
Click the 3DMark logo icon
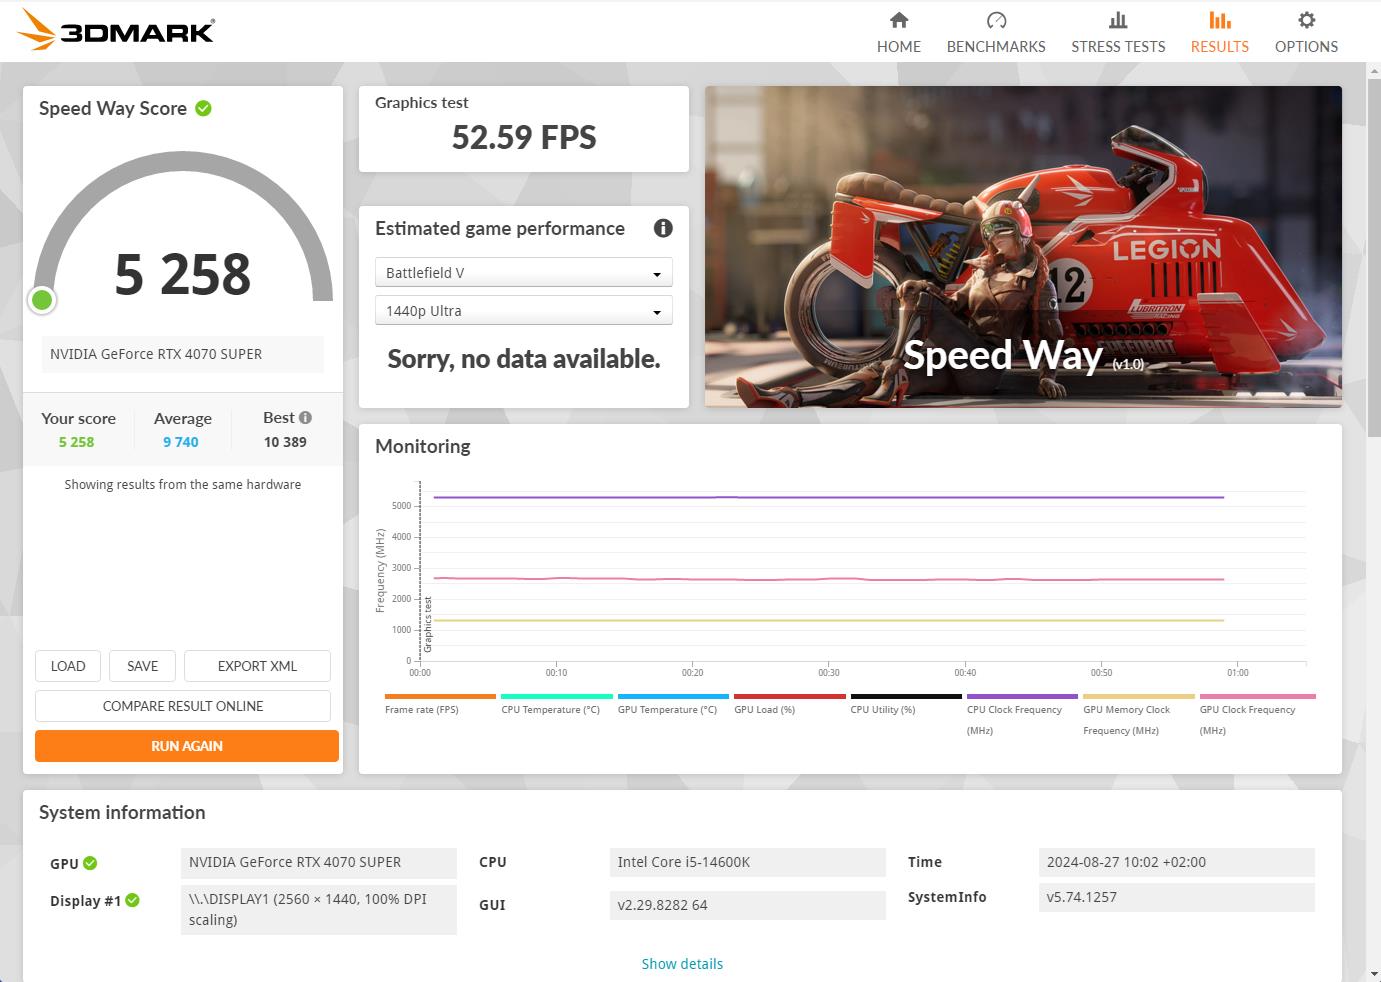(38, 30)
